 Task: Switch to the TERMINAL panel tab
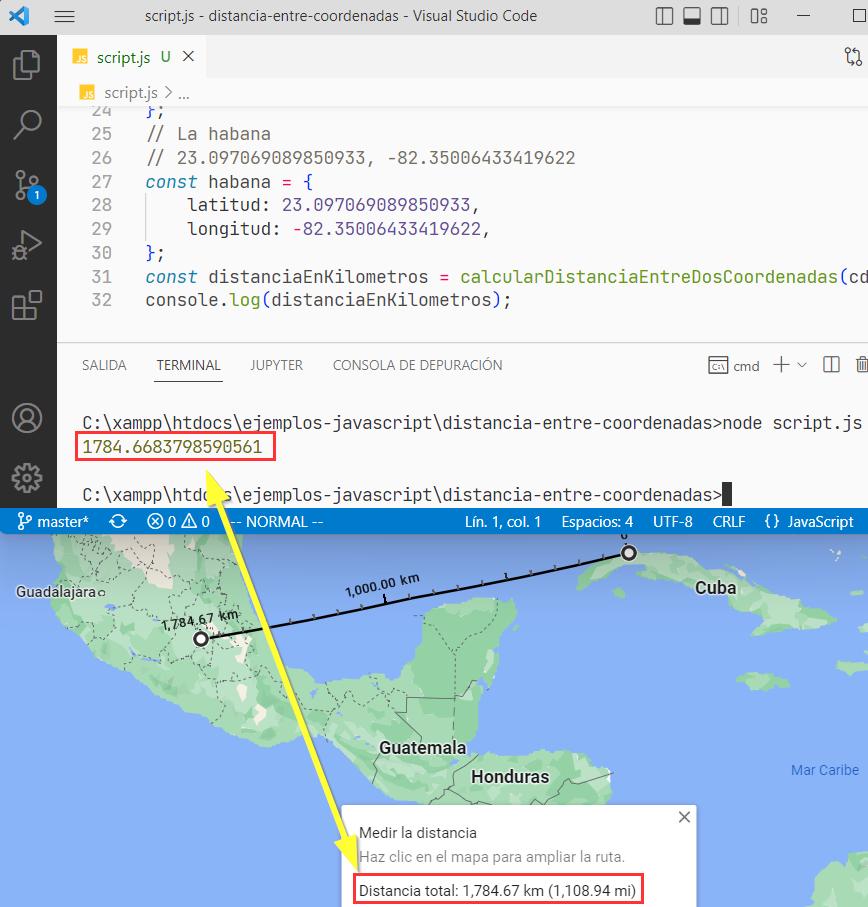[189, 365]
